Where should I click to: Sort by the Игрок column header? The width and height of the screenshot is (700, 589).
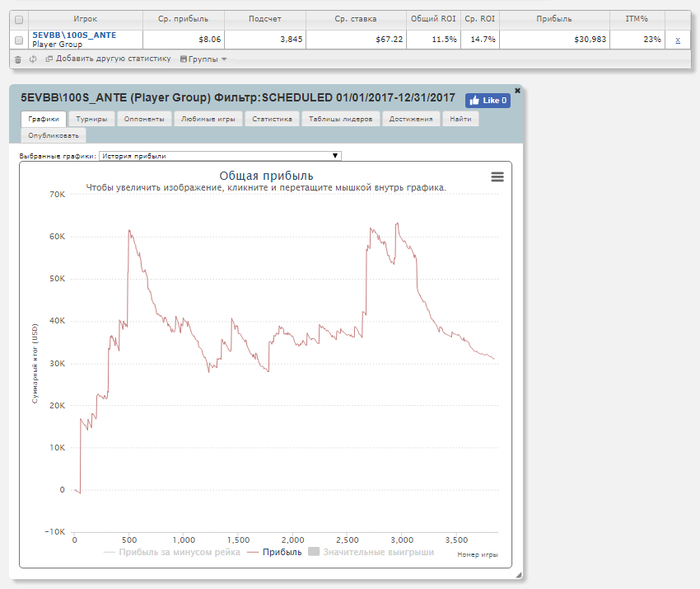(x=85, y=19)
